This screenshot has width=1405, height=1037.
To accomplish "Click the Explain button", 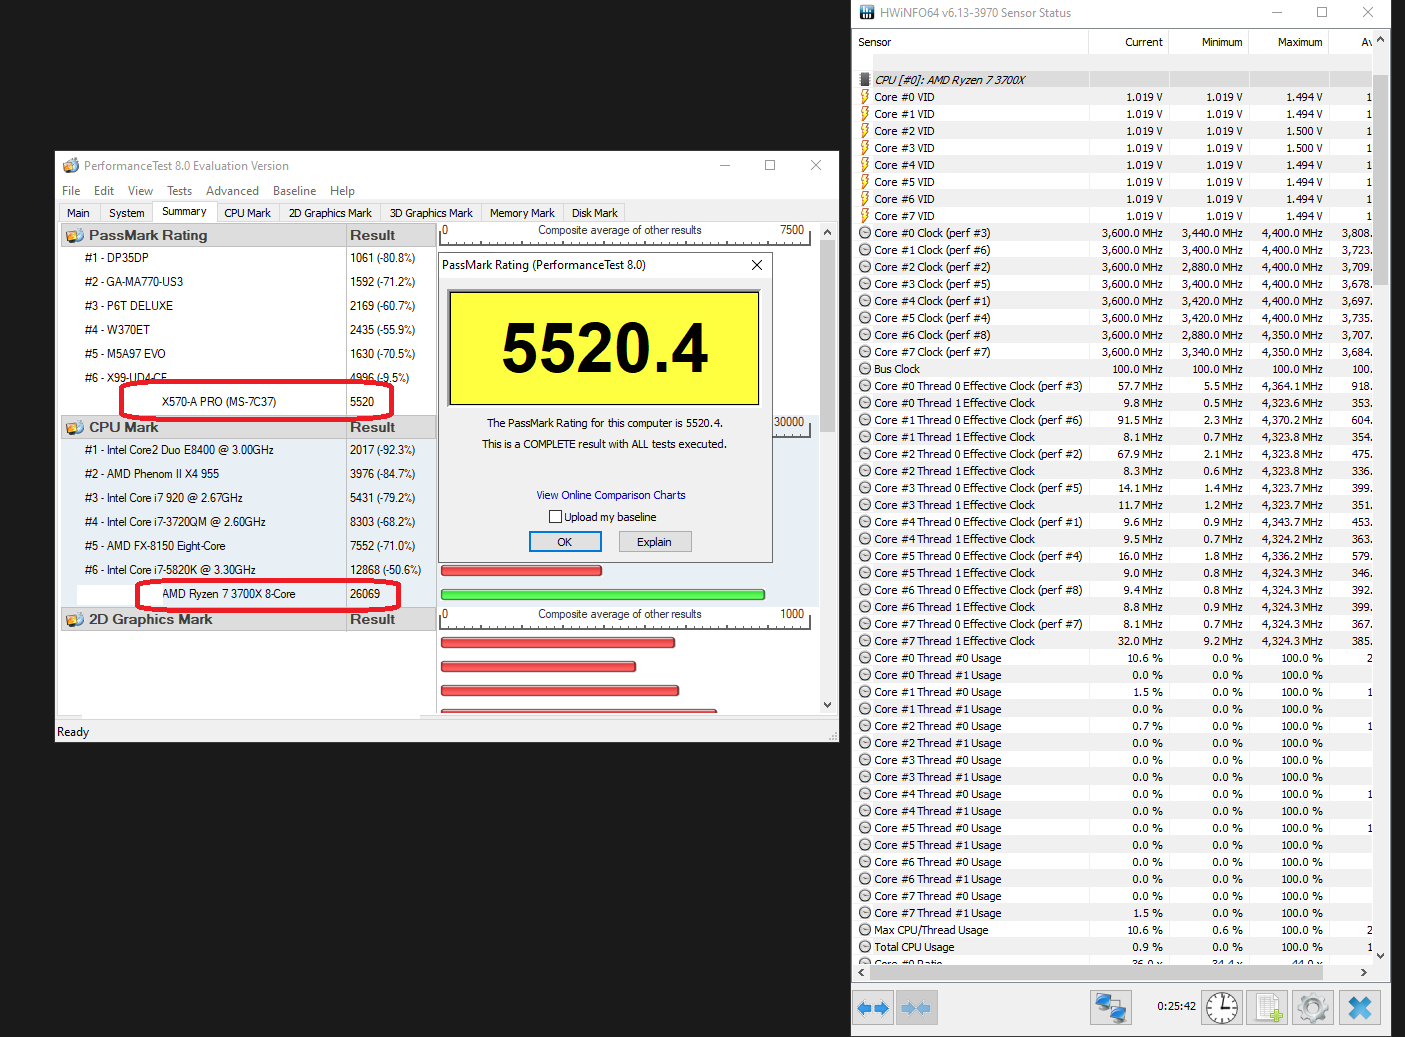I will pyautogui.click(x=655, y=542).
